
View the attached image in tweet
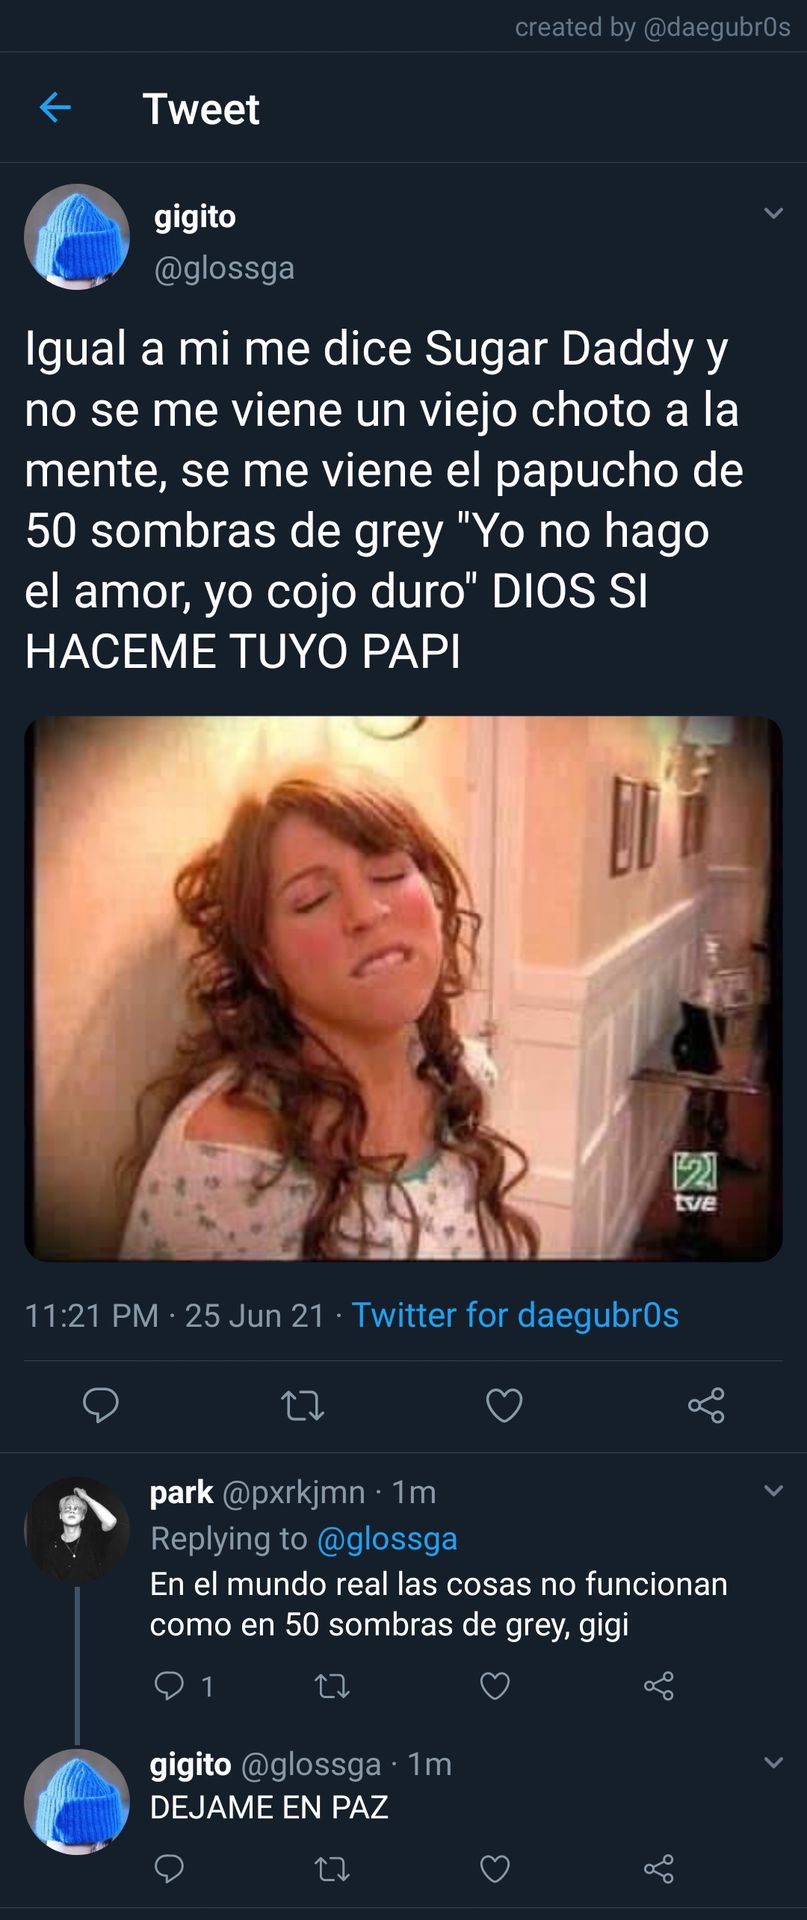coord(403,988)
